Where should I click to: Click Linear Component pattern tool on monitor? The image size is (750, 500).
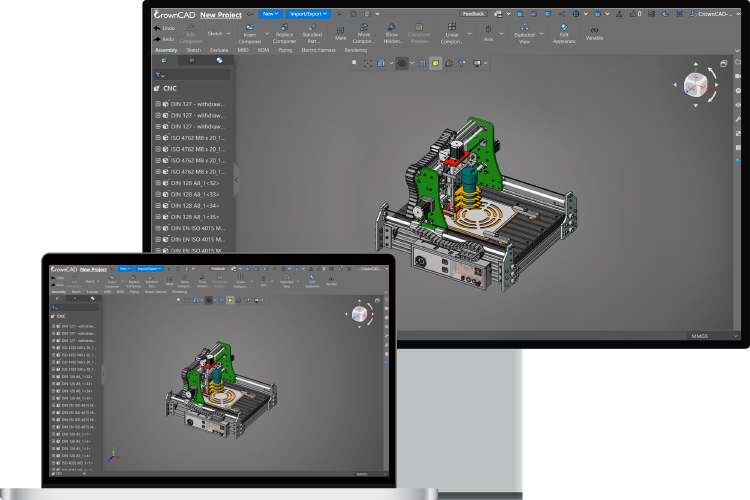point(452,33)
